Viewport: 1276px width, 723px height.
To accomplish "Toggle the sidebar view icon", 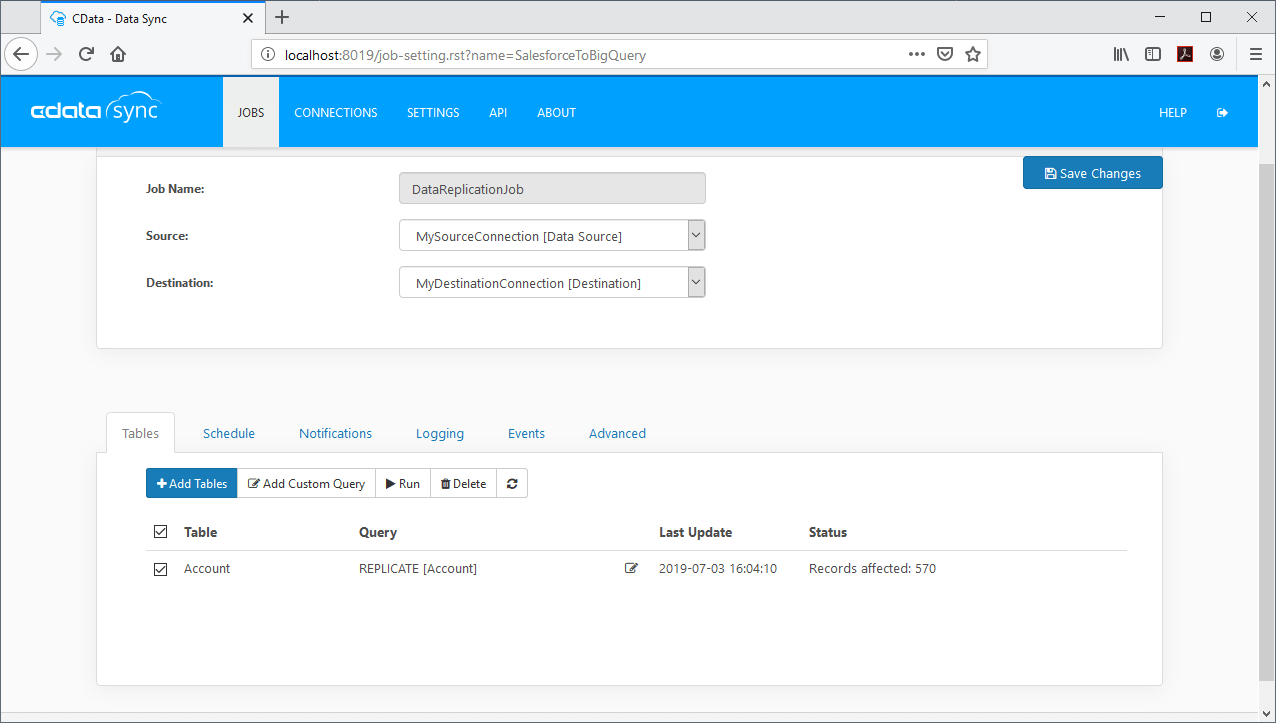I will (x=1153, y=55).
